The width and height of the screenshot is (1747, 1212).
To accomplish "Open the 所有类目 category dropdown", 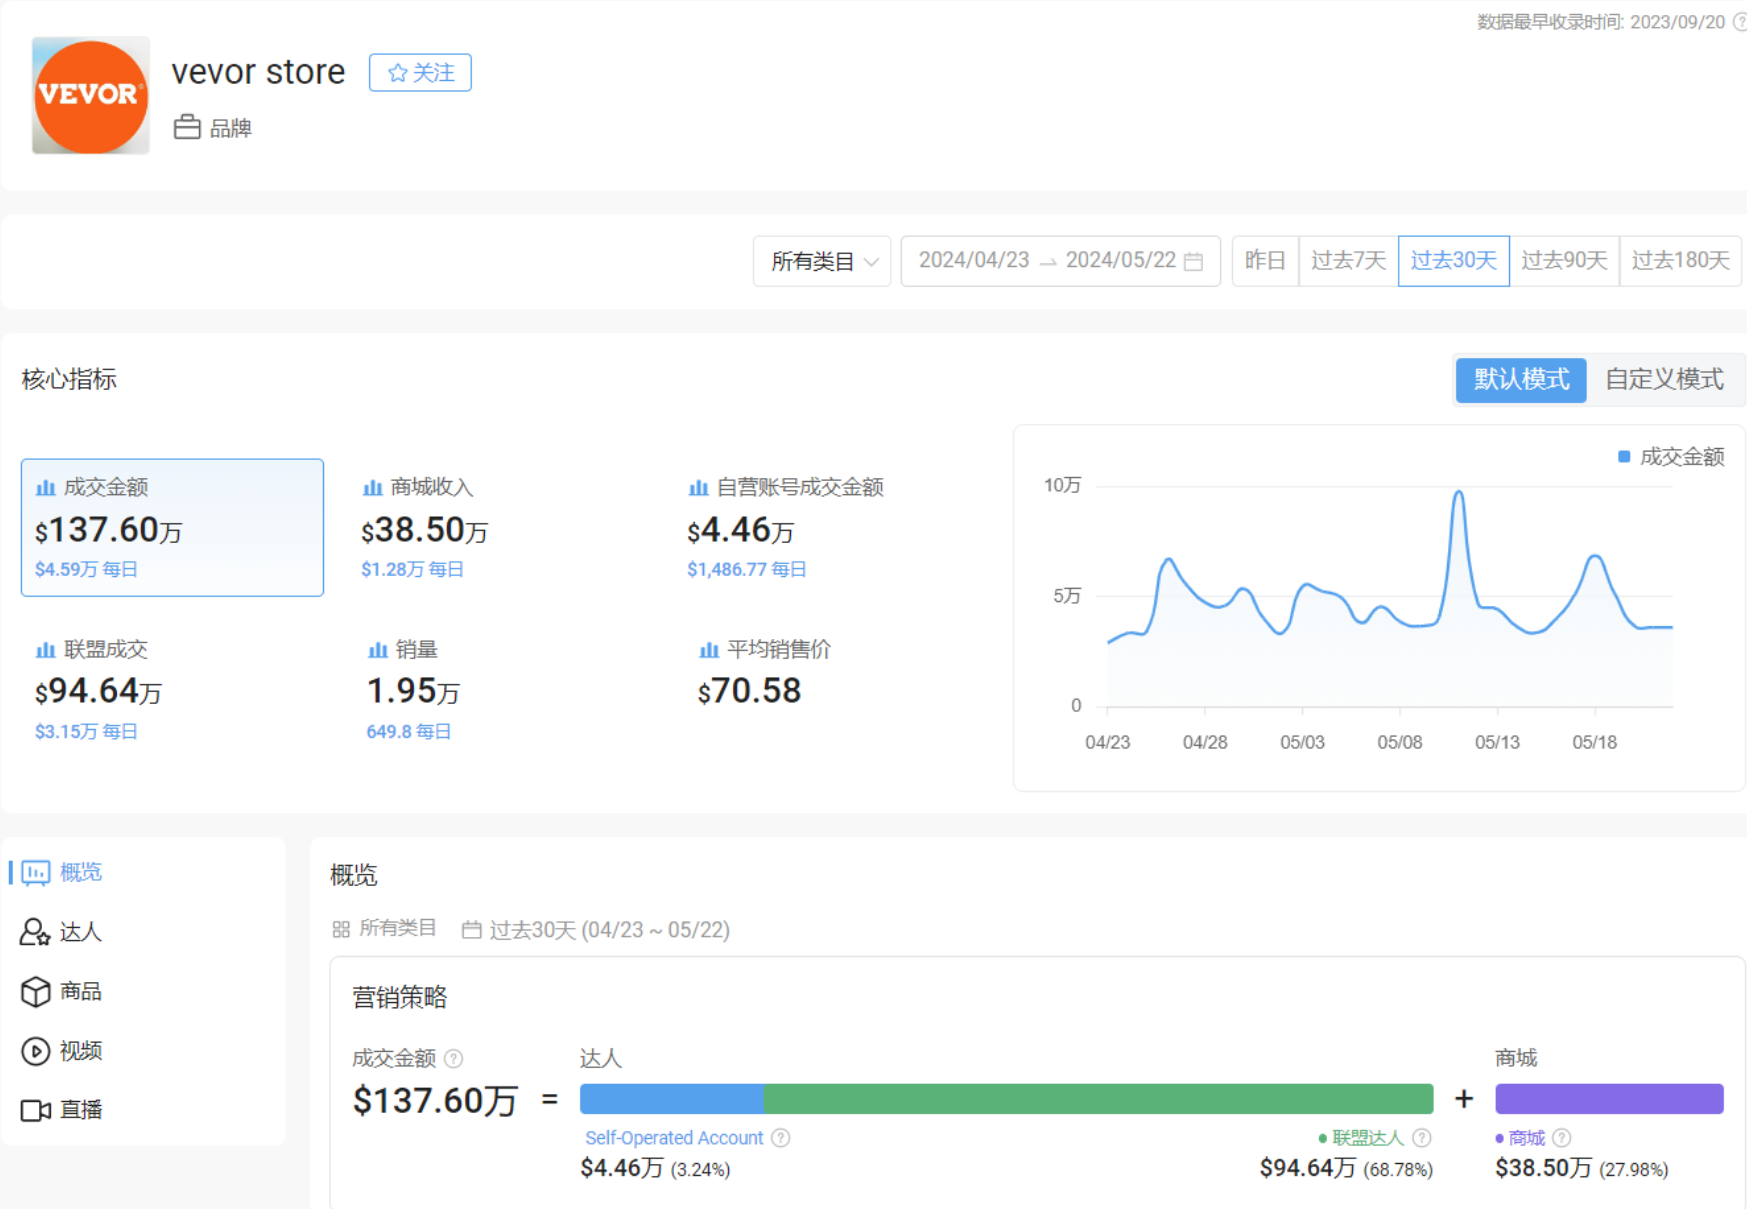I will 822,261.
